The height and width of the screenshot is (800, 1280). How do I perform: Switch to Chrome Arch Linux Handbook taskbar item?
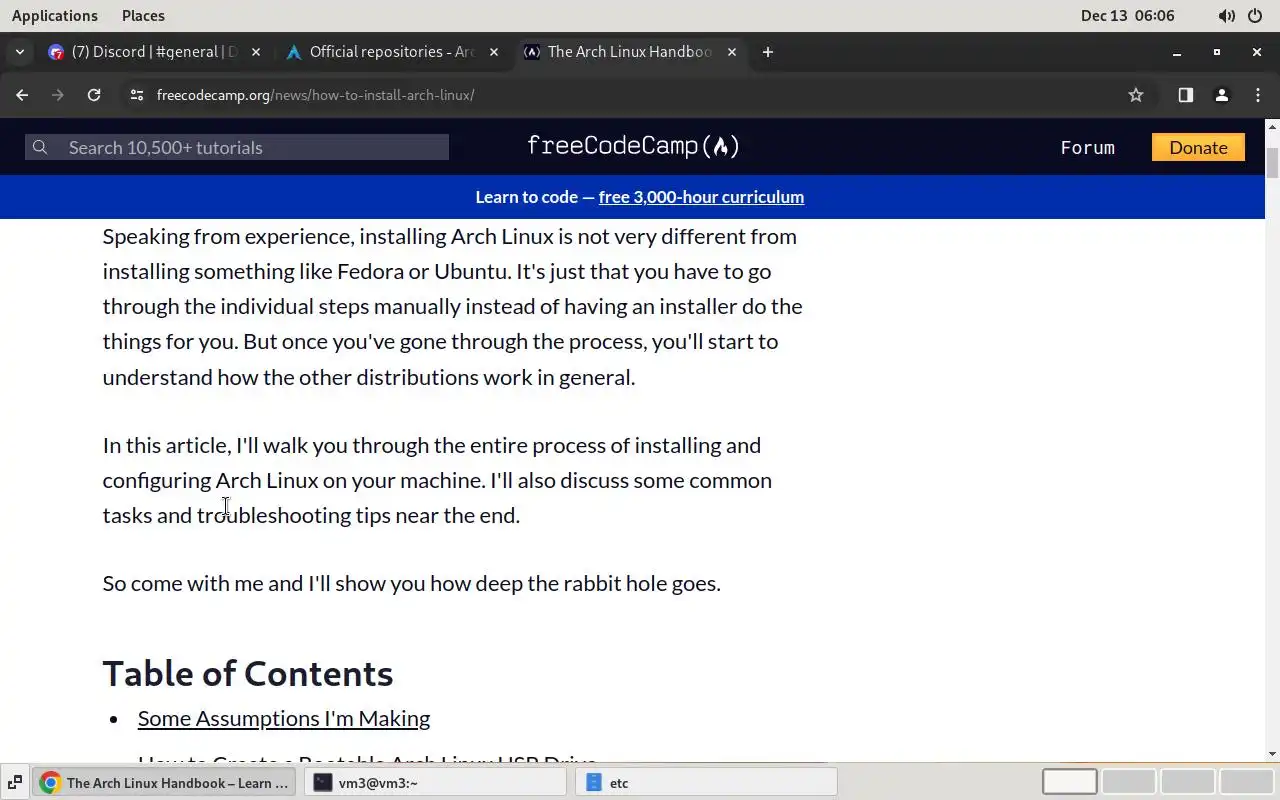(x=165, y=783)
